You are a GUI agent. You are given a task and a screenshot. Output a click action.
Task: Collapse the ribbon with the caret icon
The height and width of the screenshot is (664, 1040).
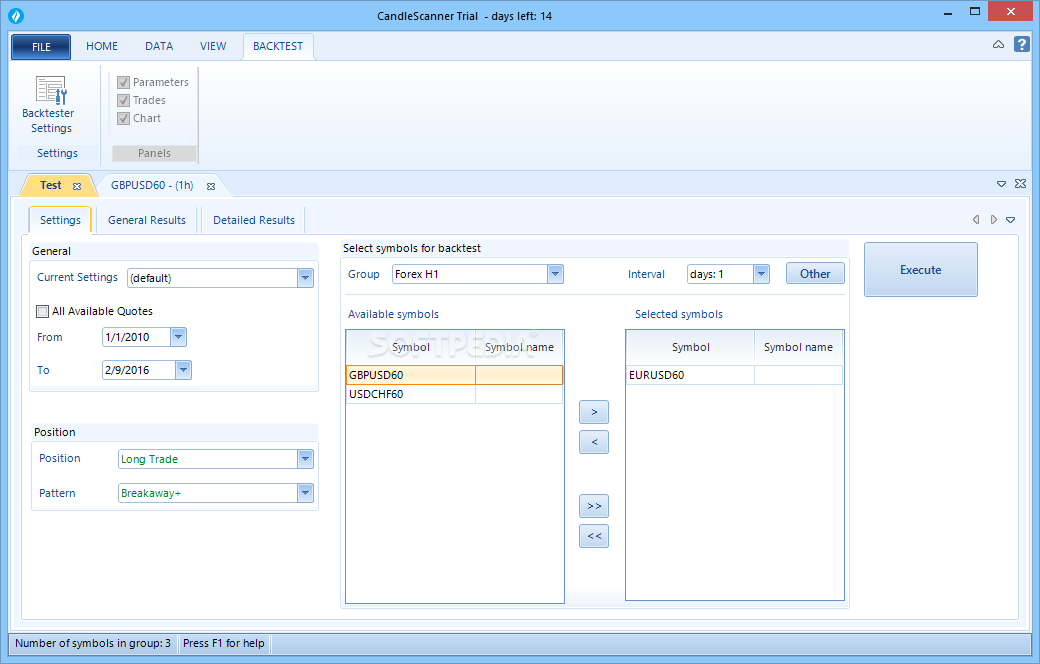point(998,45)
